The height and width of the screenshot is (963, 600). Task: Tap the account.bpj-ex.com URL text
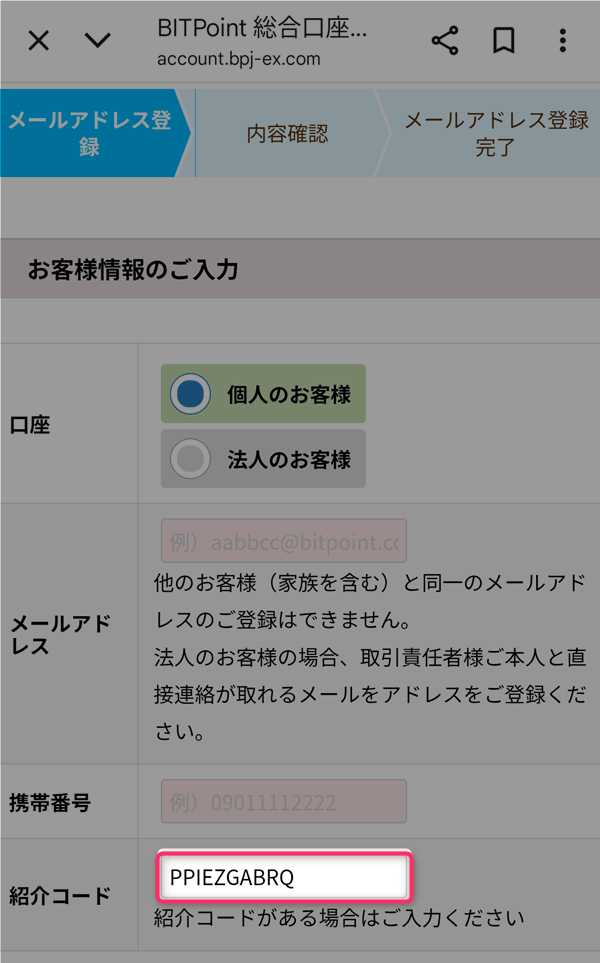point(239,59)
